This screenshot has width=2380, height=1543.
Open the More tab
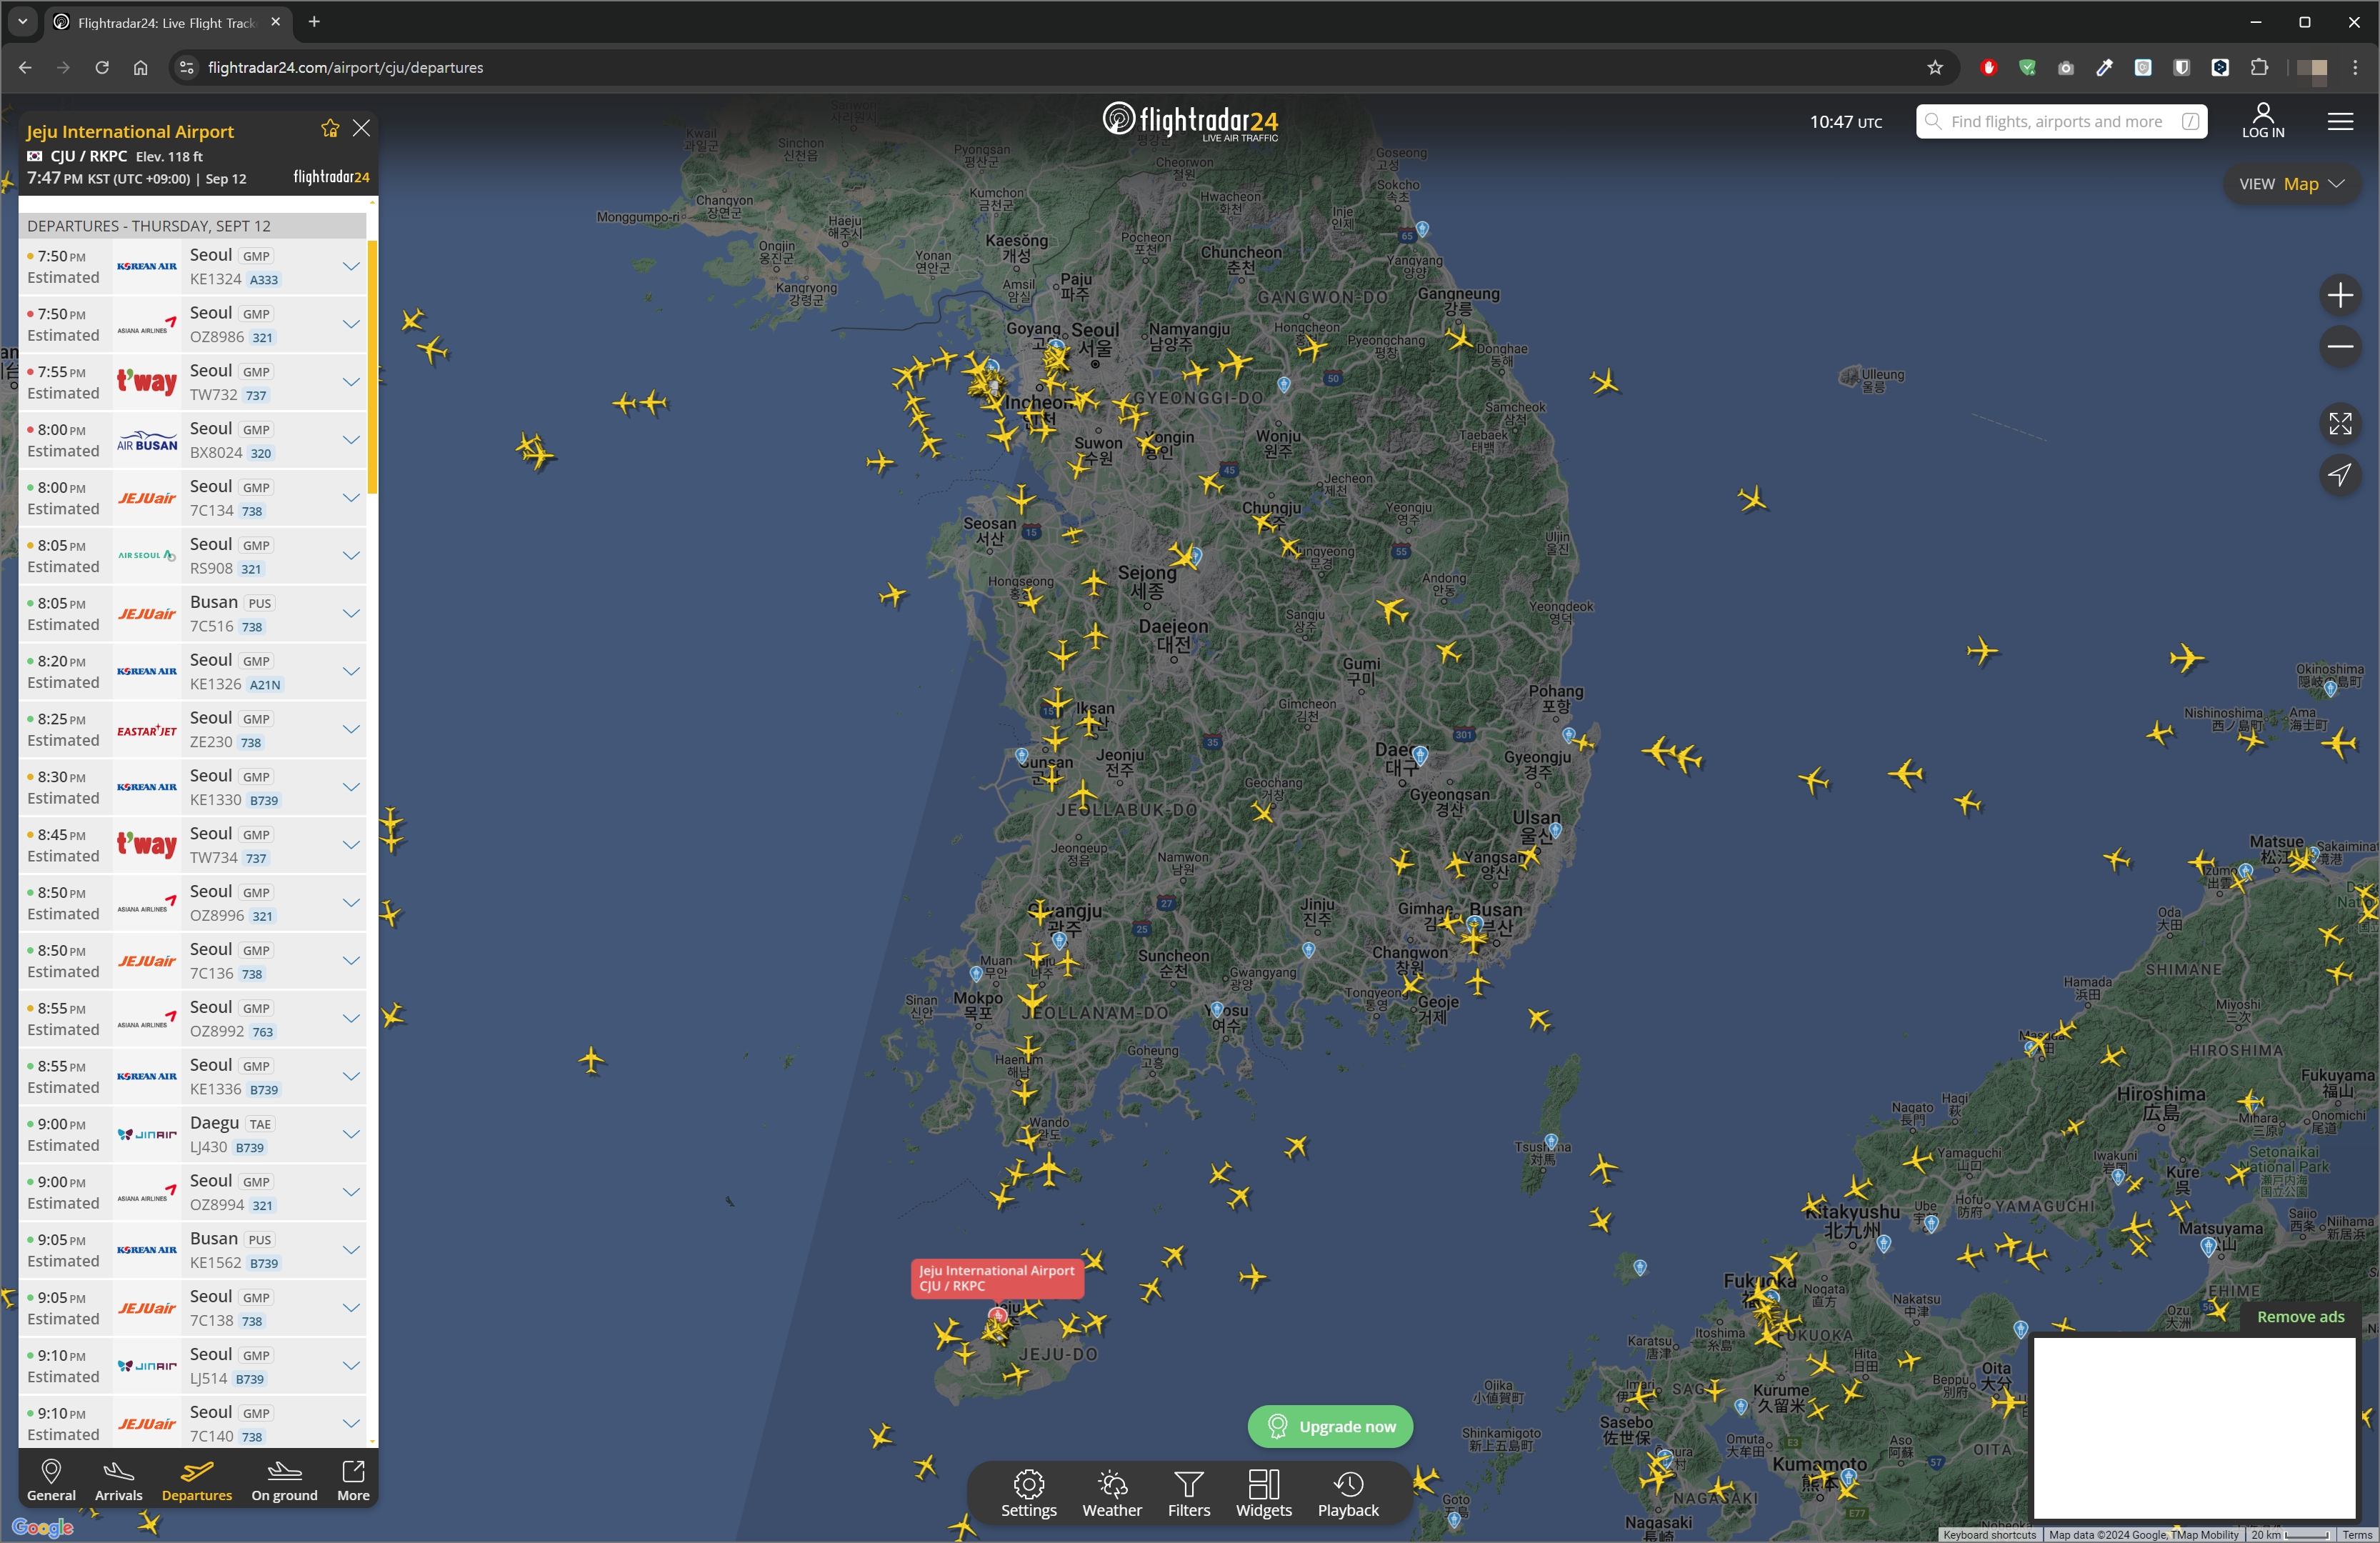pyautogui.click(x=353, y=1480)
